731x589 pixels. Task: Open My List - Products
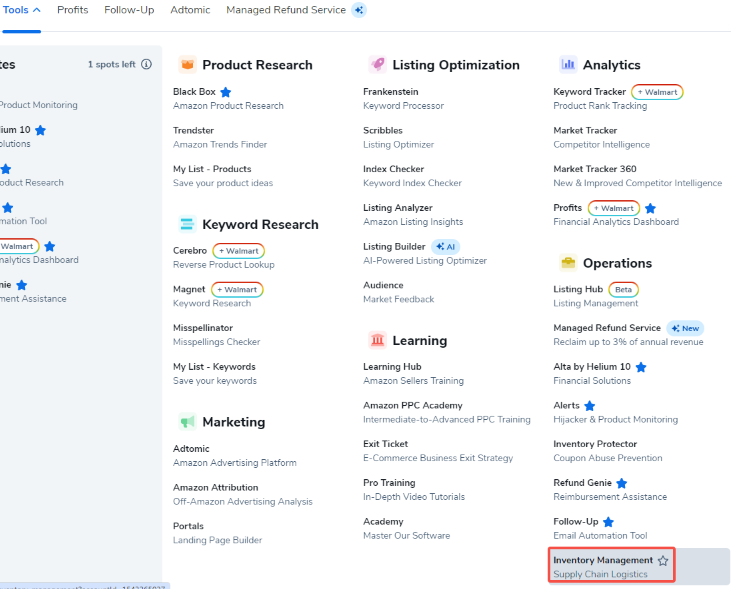coord(223,176)
